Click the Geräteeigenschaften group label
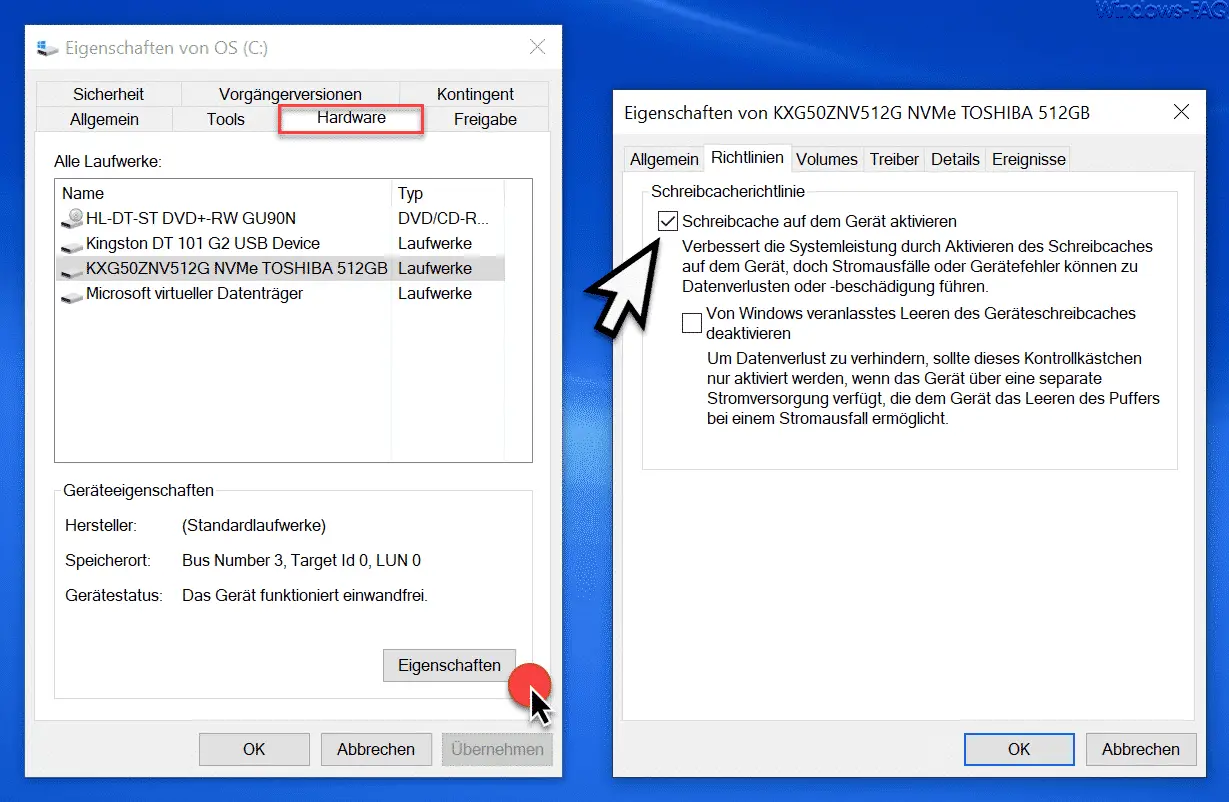Screen dimensions: 1229x802 (x=138, y=491)
